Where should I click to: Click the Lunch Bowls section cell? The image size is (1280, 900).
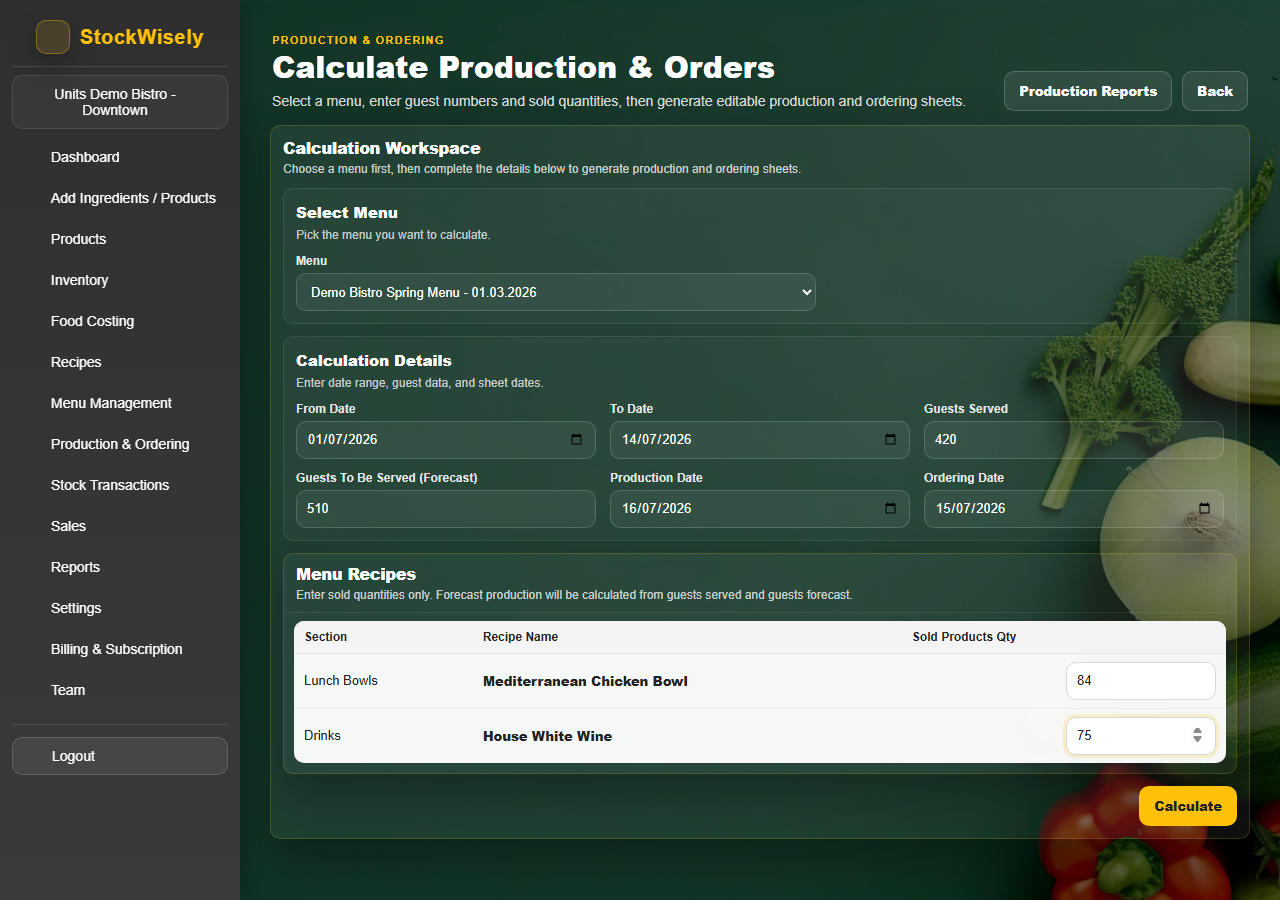click(x=341, y=681)
